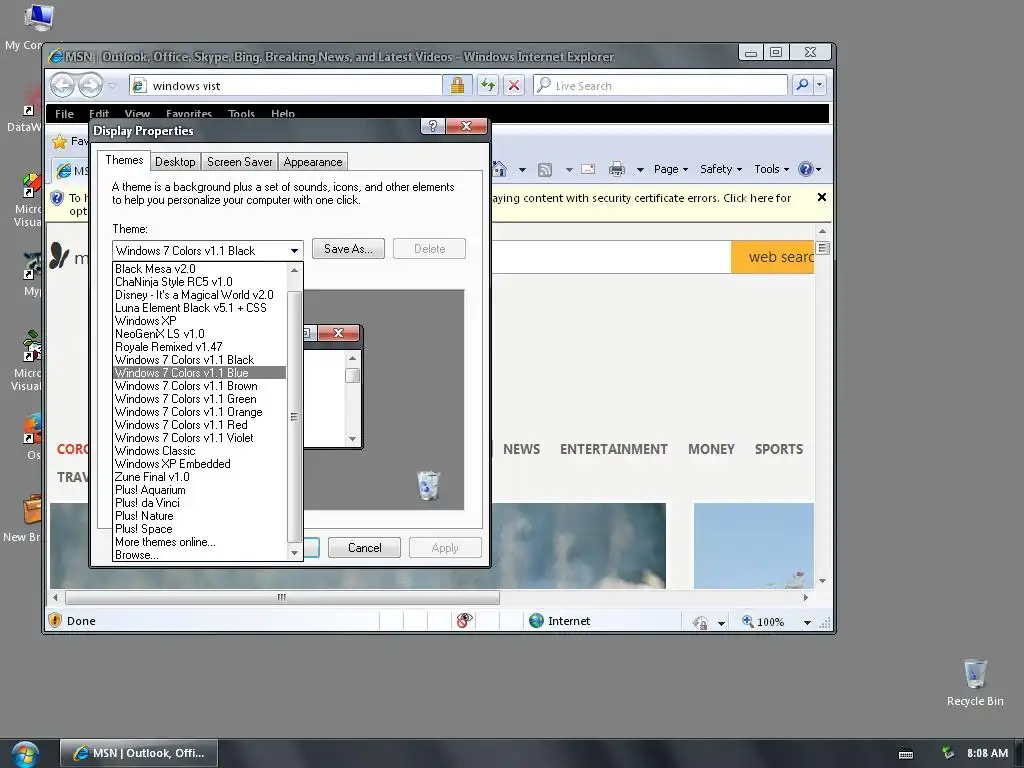The image size is (1024, 768).
Task: Choose More themes online... entry
Action: pyautogui.click(x=200, y=542)
